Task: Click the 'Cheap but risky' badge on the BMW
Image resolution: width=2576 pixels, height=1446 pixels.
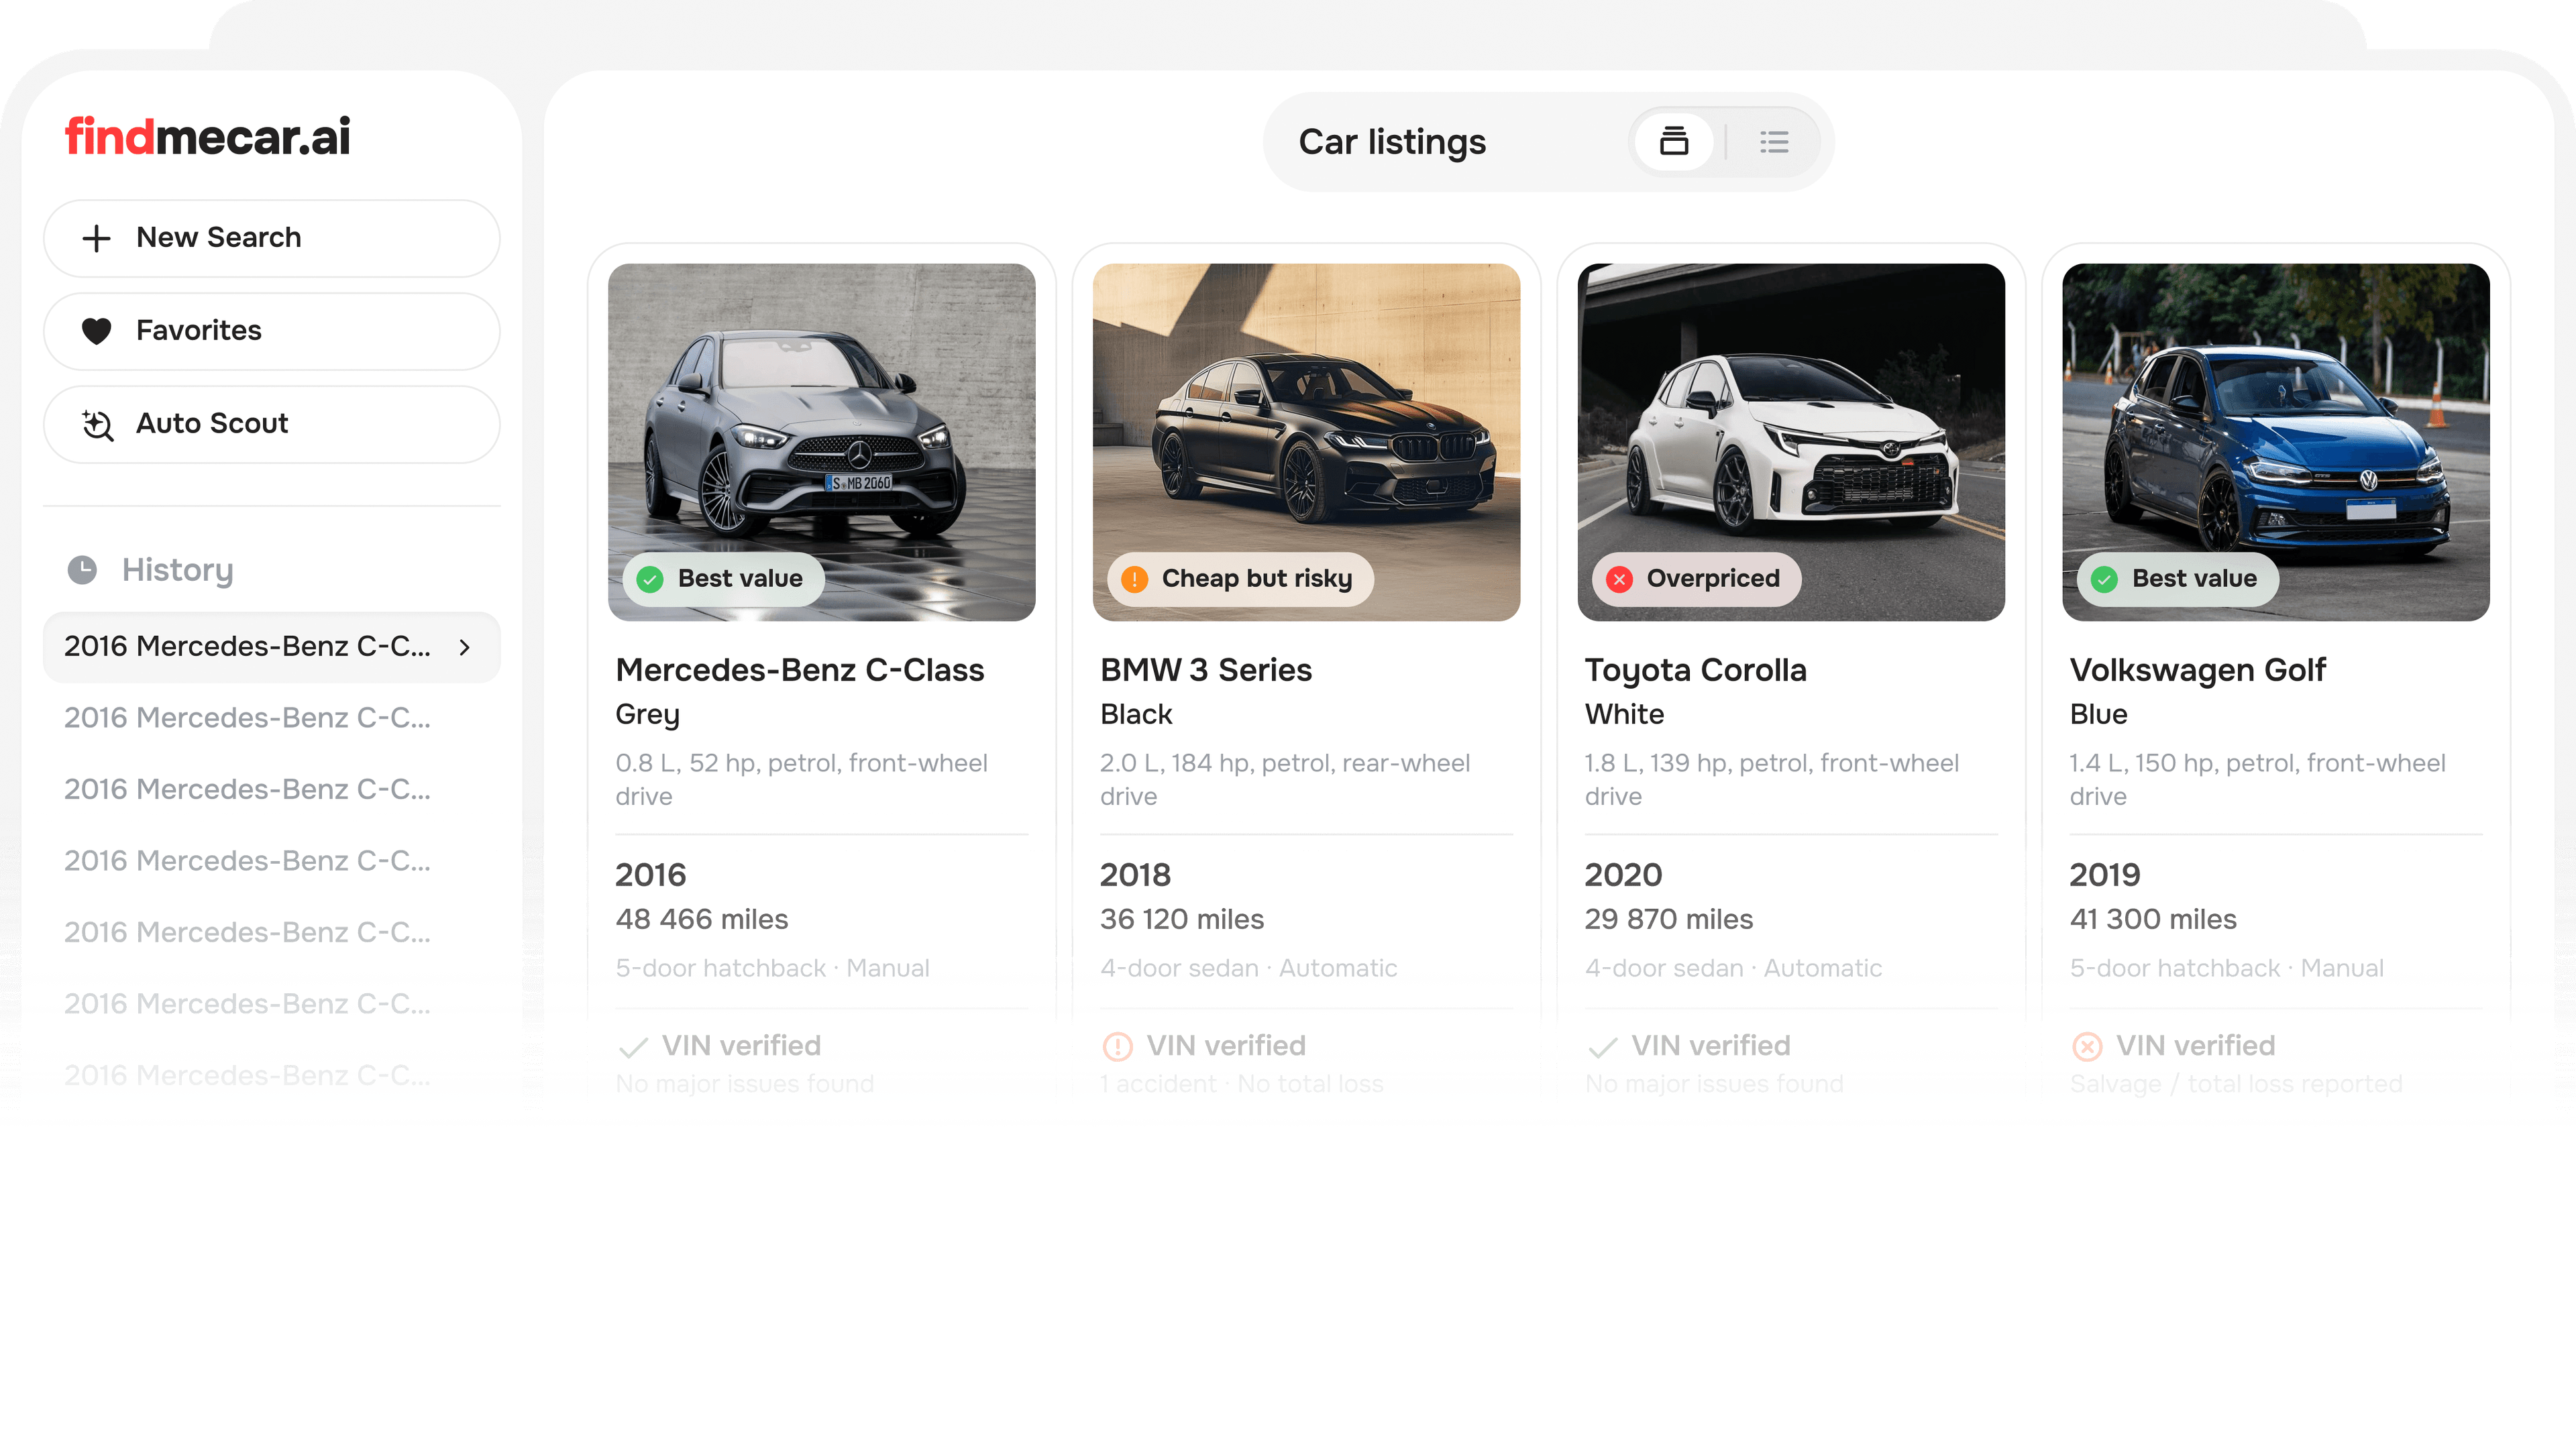Action: 1240,578
